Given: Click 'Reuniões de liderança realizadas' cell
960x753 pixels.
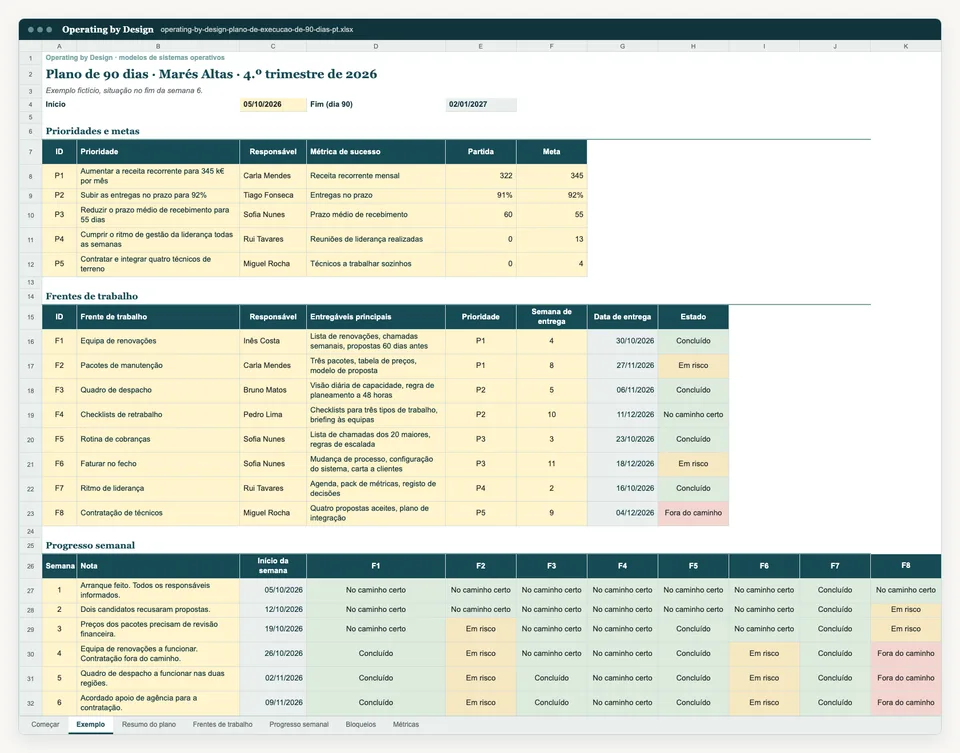Looking at the screenshot, I should 375,239.
